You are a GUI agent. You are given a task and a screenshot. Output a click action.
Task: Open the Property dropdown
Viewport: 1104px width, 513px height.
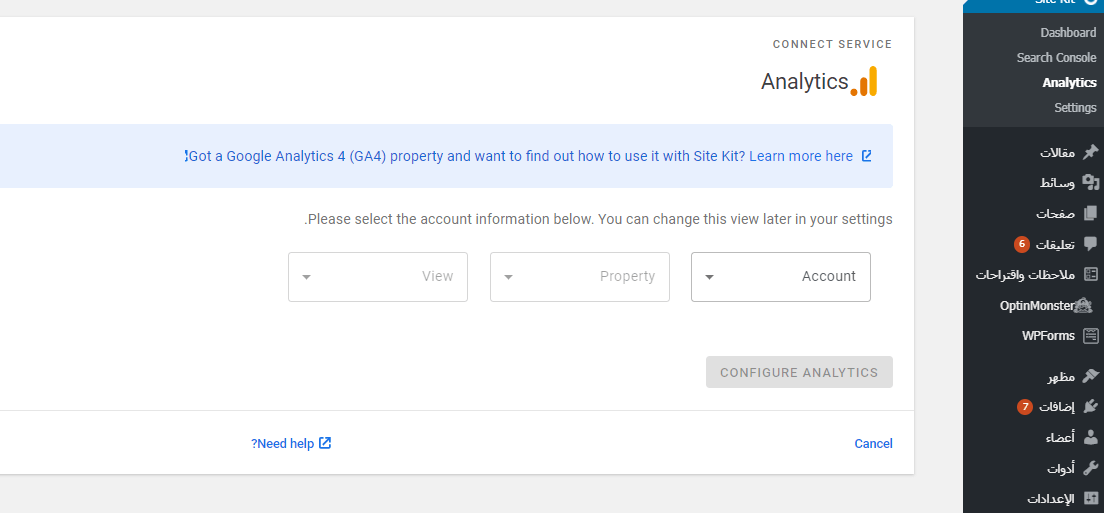point(579,277)
